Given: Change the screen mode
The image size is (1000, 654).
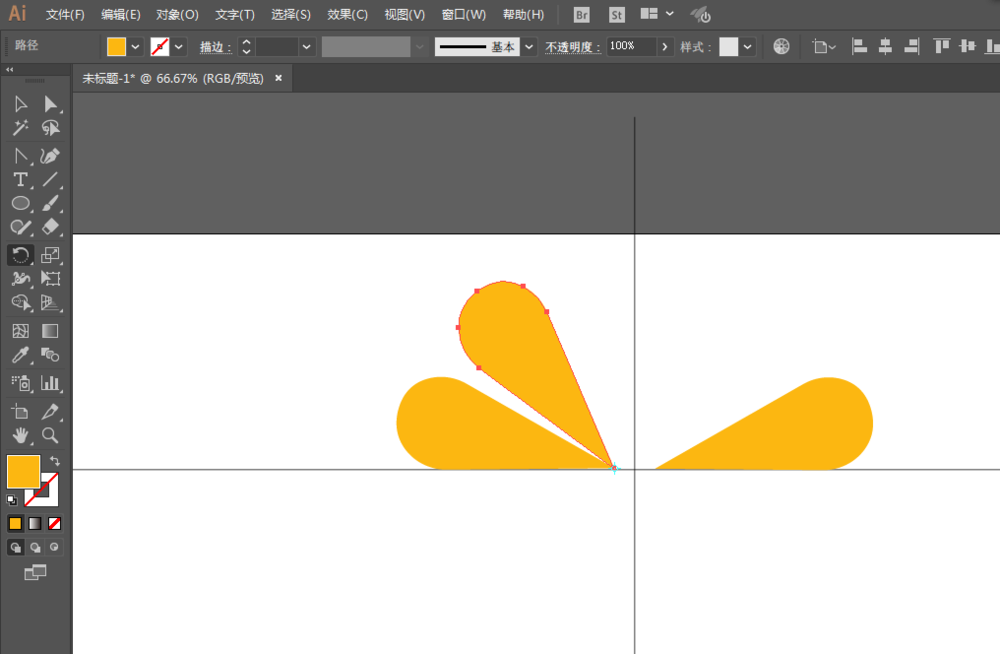Looking at the screenshot, I should [35, 573].
